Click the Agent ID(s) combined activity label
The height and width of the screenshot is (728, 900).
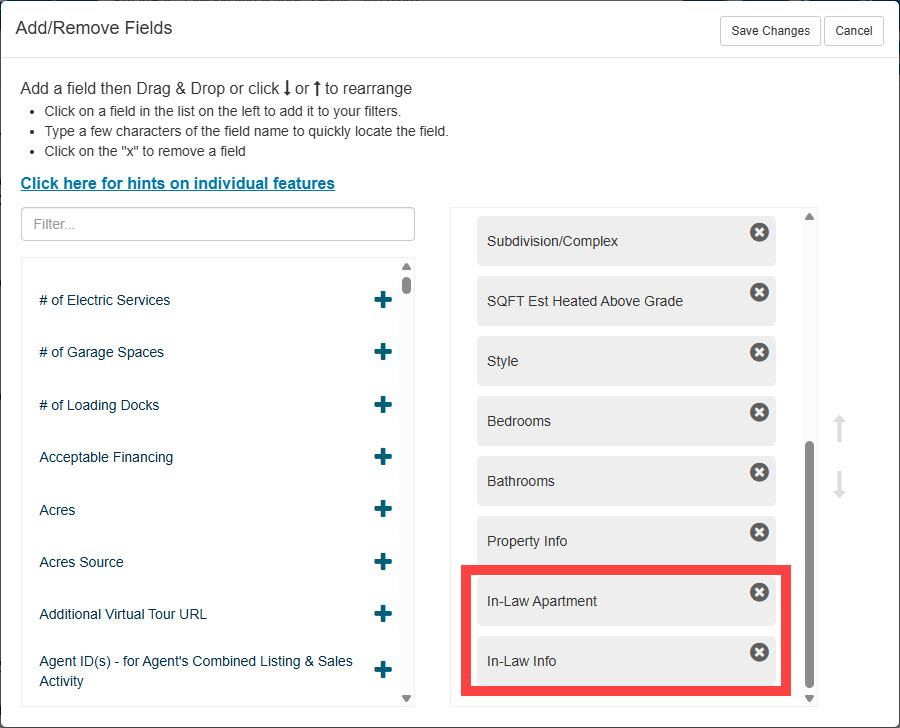196,671
